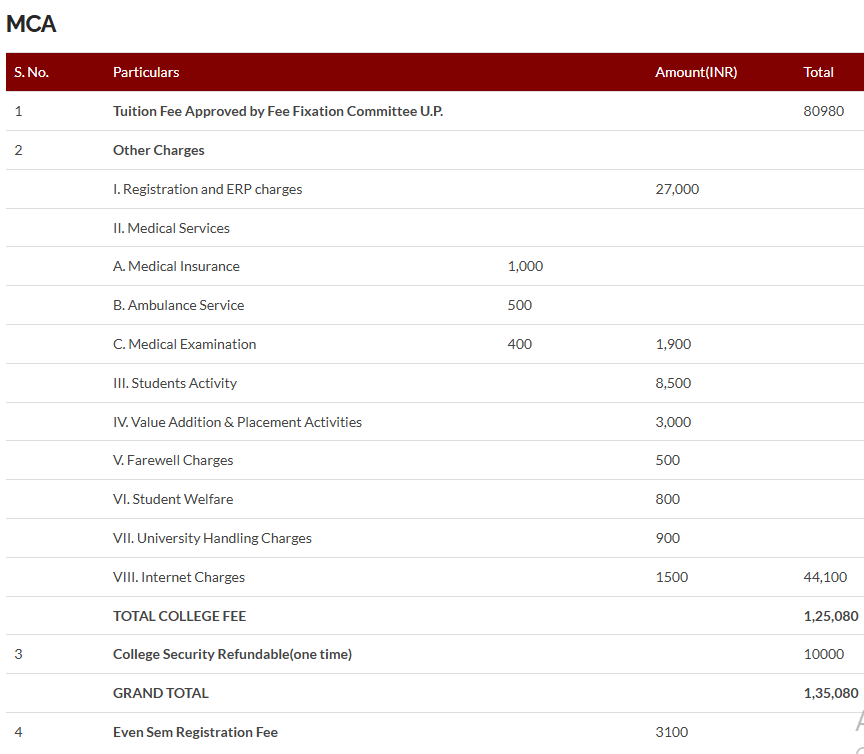Click the Medical Insurance label
864x754 pixels.
[x=176, y=266]
